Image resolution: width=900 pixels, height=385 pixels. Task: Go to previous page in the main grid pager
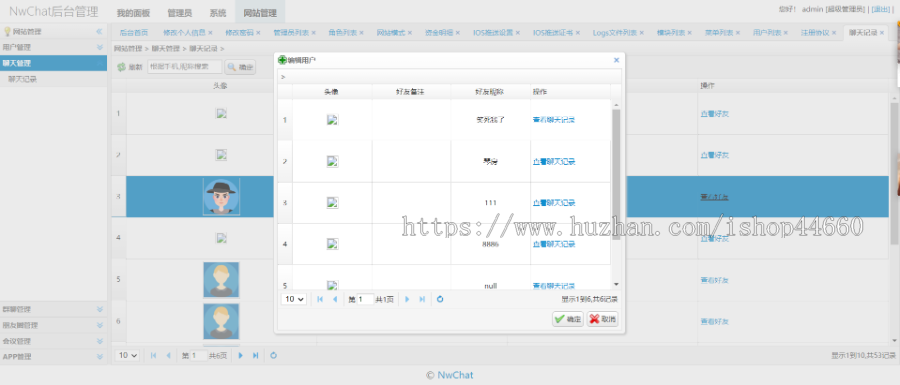click(x=169, y=355)
